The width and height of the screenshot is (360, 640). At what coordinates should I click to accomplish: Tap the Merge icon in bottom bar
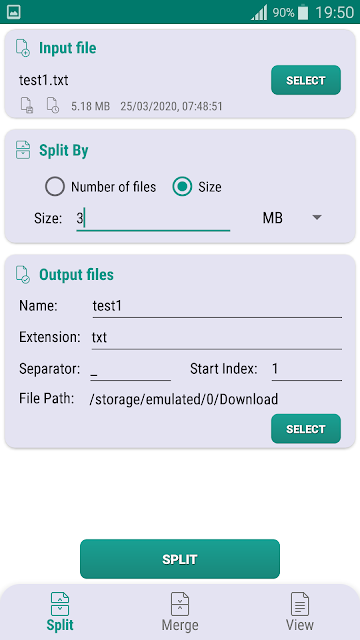click(180, 604)
